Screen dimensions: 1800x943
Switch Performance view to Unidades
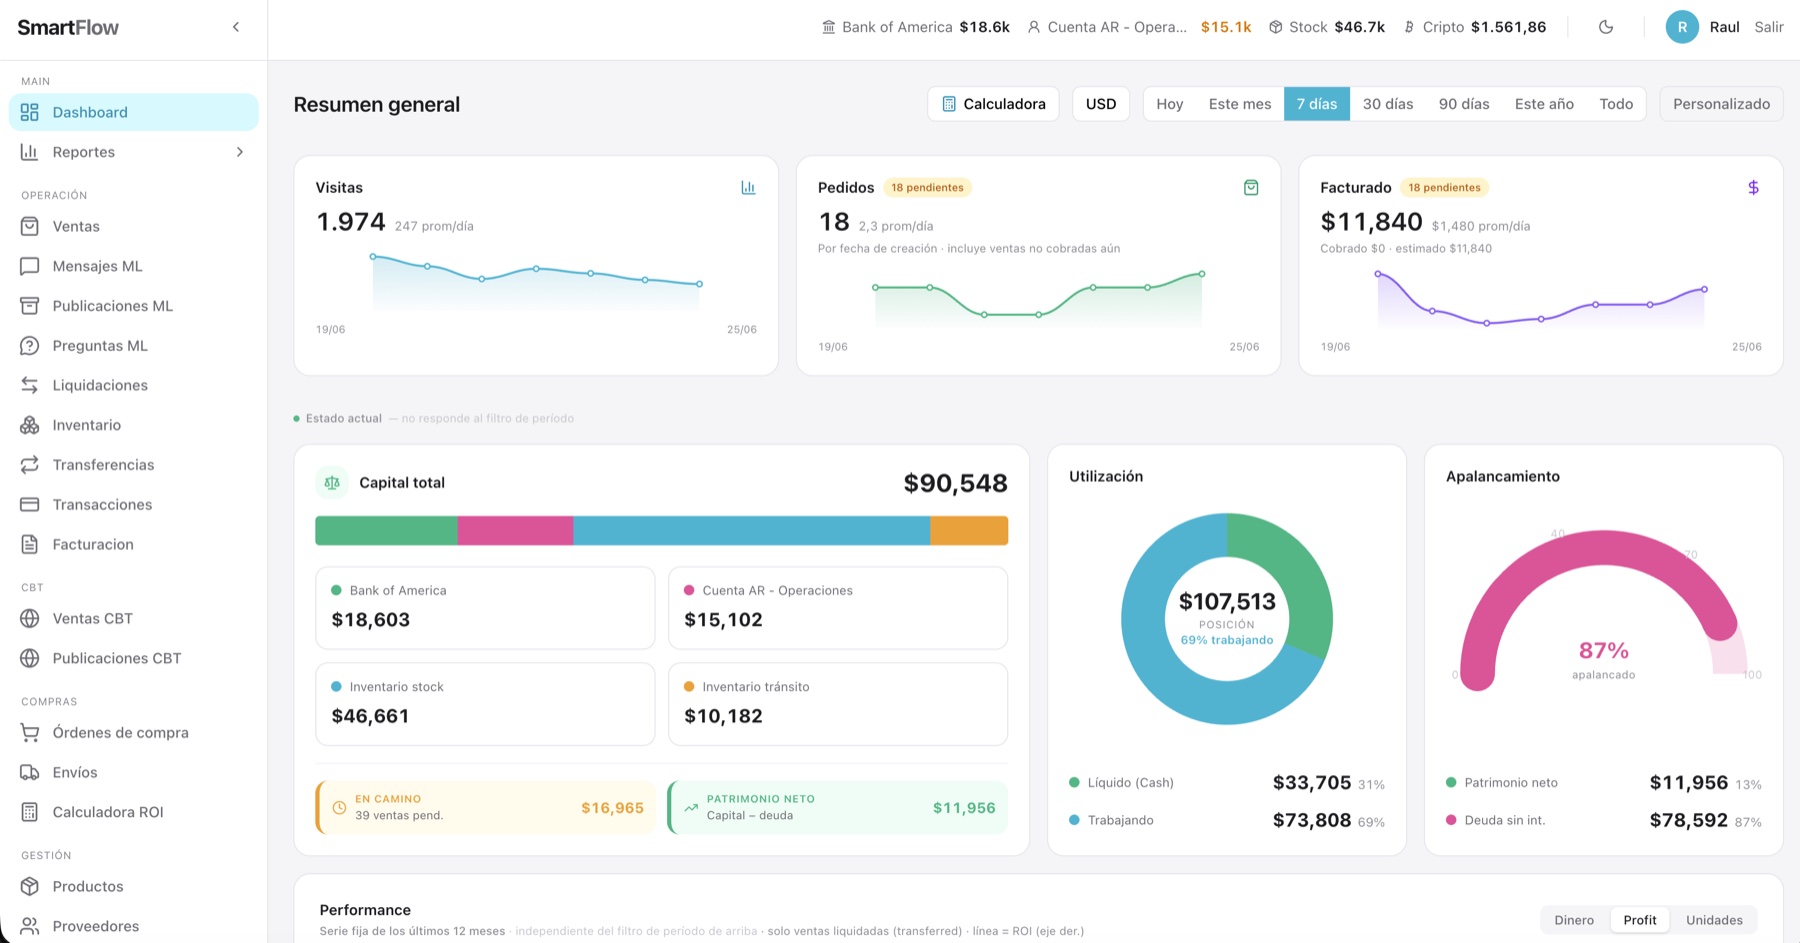pos(1714,920)
